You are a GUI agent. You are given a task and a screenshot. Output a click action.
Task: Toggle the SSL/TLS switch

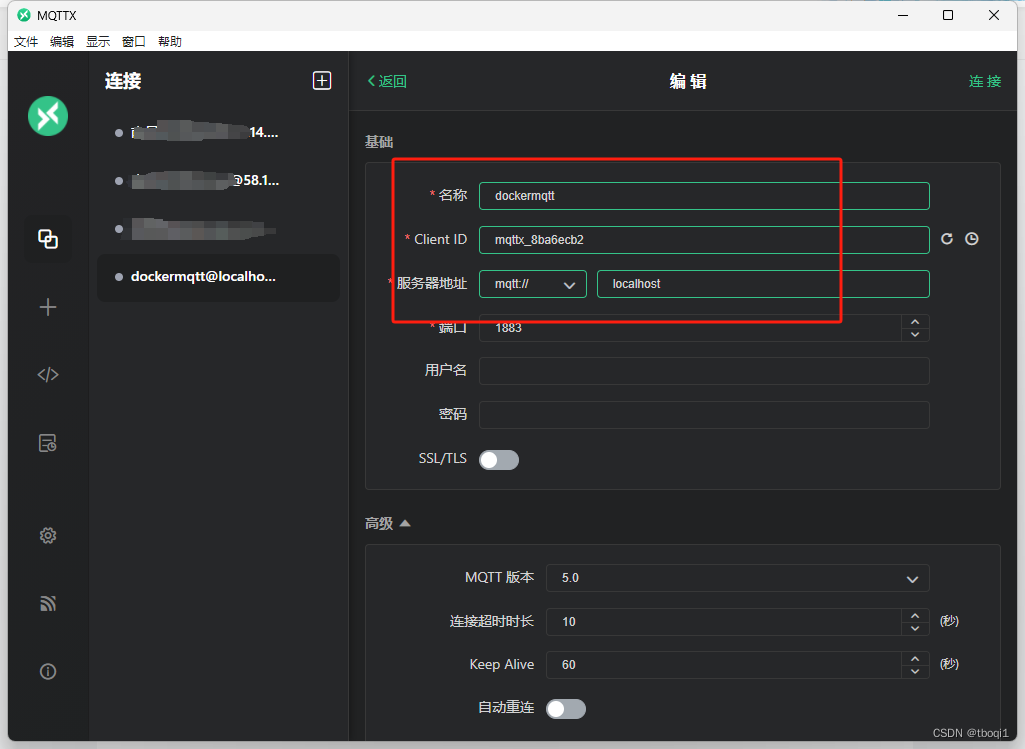click(499, 460)
